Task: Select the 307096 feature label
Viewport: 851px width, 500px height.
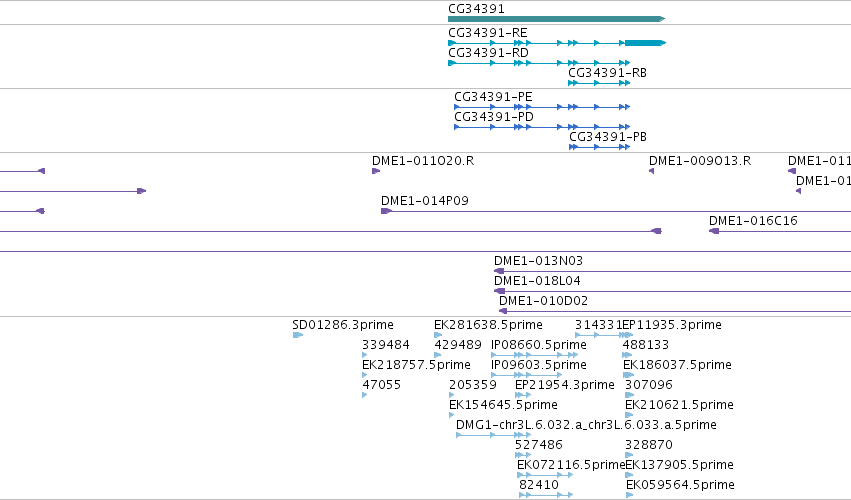Action: pyautogui.click(x=649, y=385)
